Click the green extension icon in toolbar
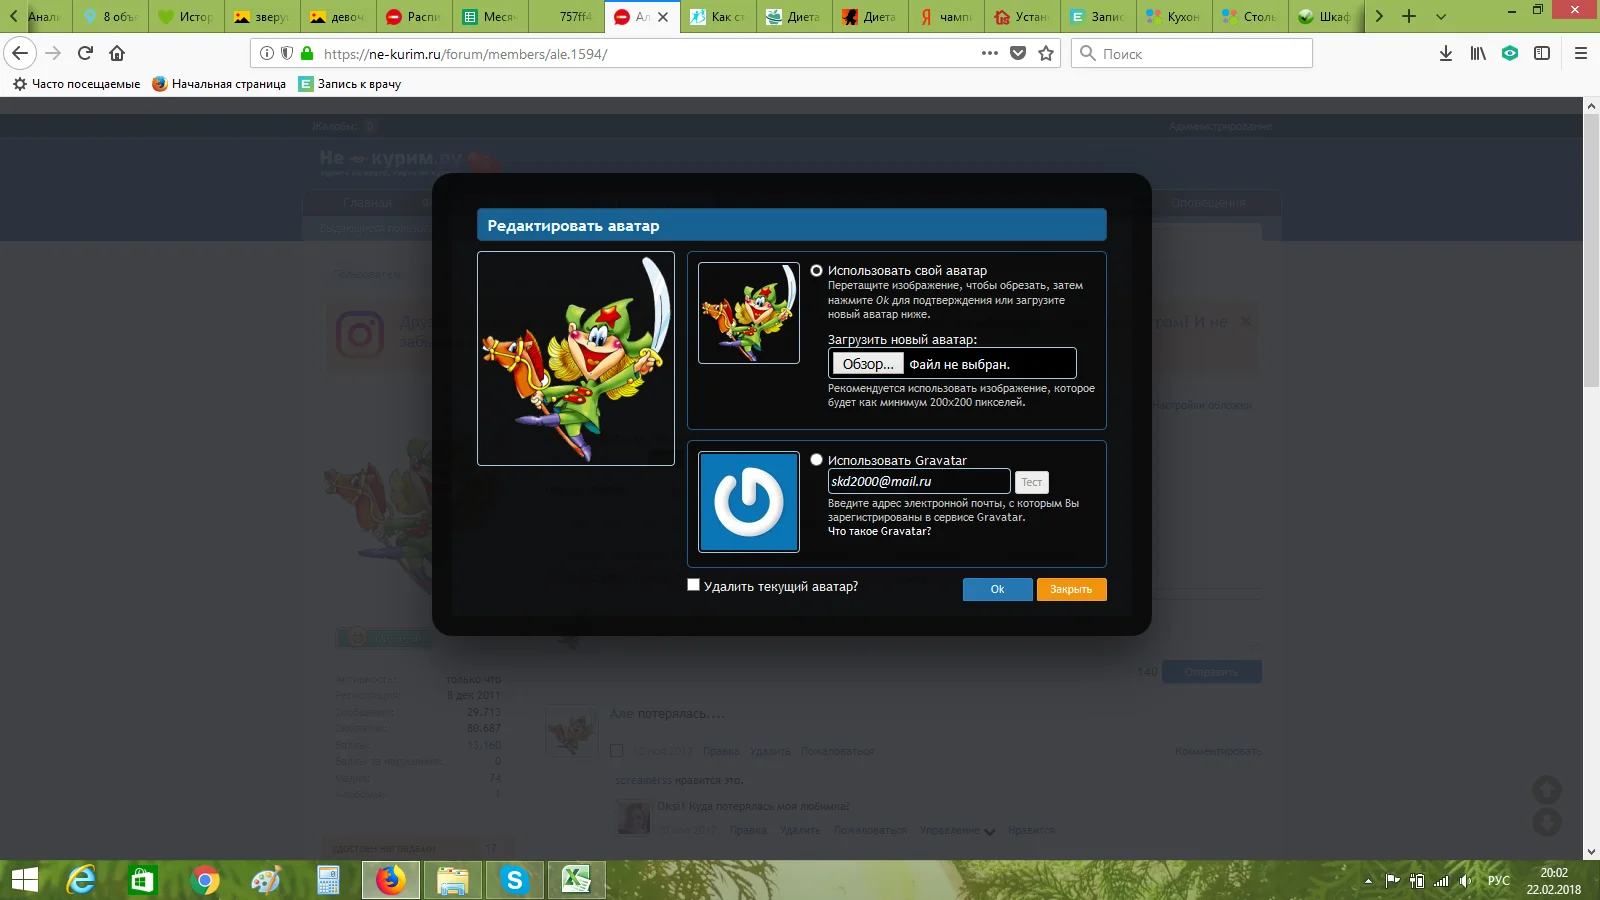This screenshot has height=900, width=1600. [x=1510, y=54]
